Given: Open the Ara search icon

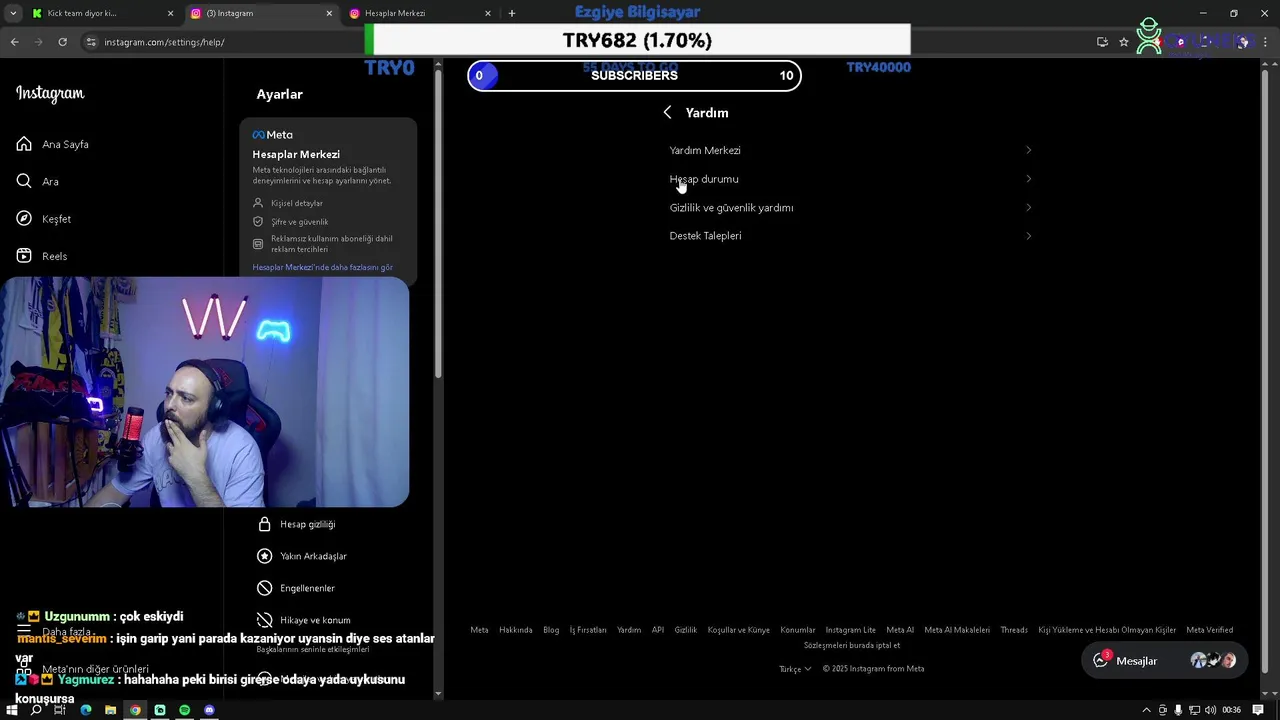Looking at the screenshot, I should coord(24,181).
